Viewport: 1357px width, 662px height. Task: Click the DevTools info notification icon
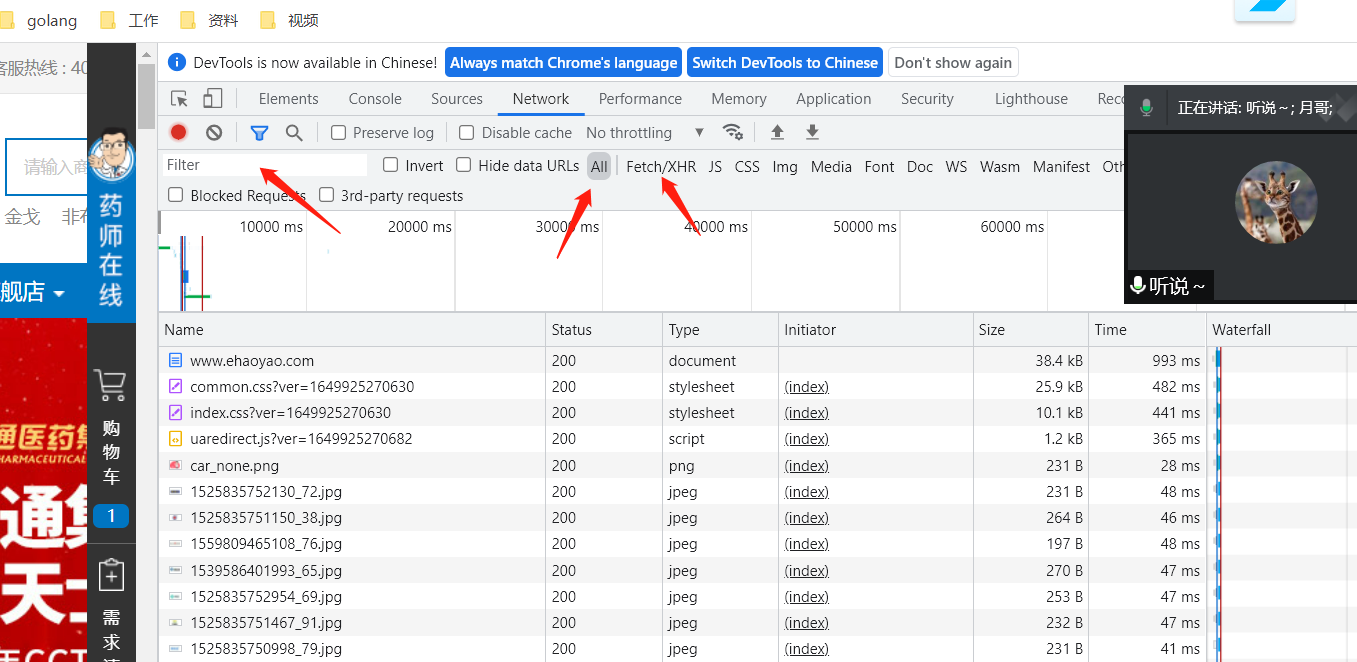[x=177, y=62]
